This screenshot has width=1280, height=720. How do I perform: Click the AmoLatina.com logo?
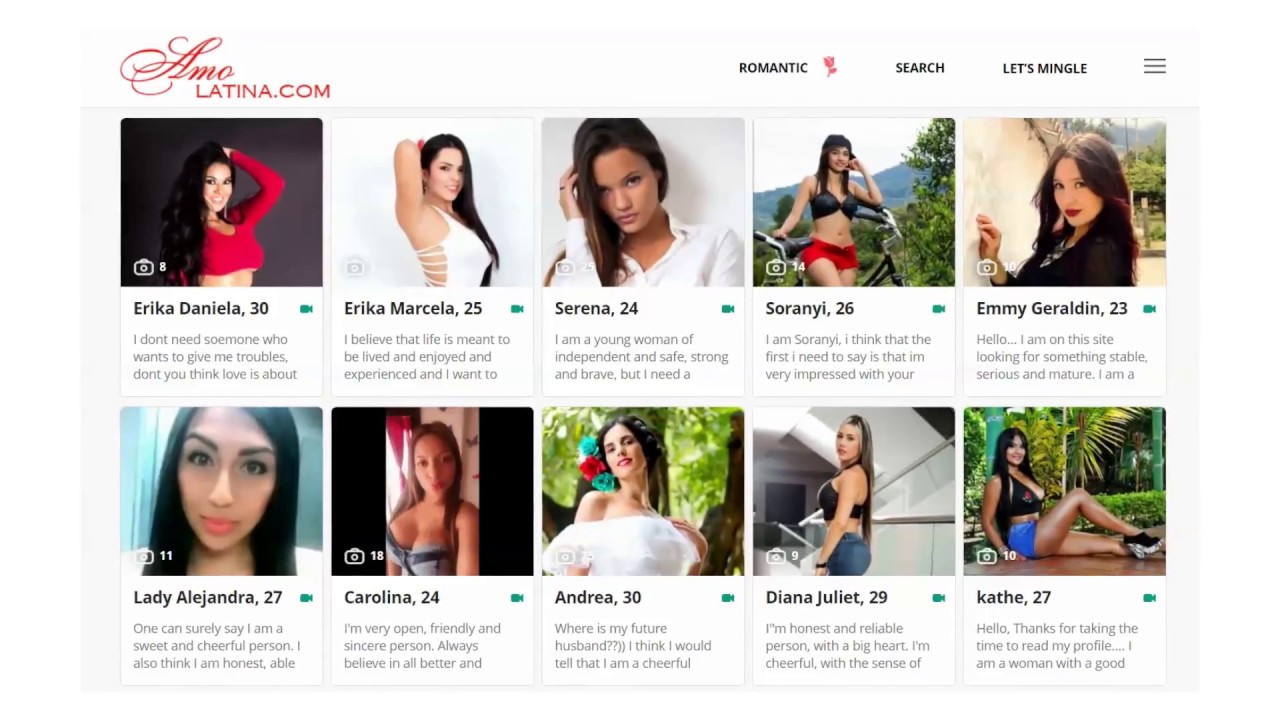[225, 68]
